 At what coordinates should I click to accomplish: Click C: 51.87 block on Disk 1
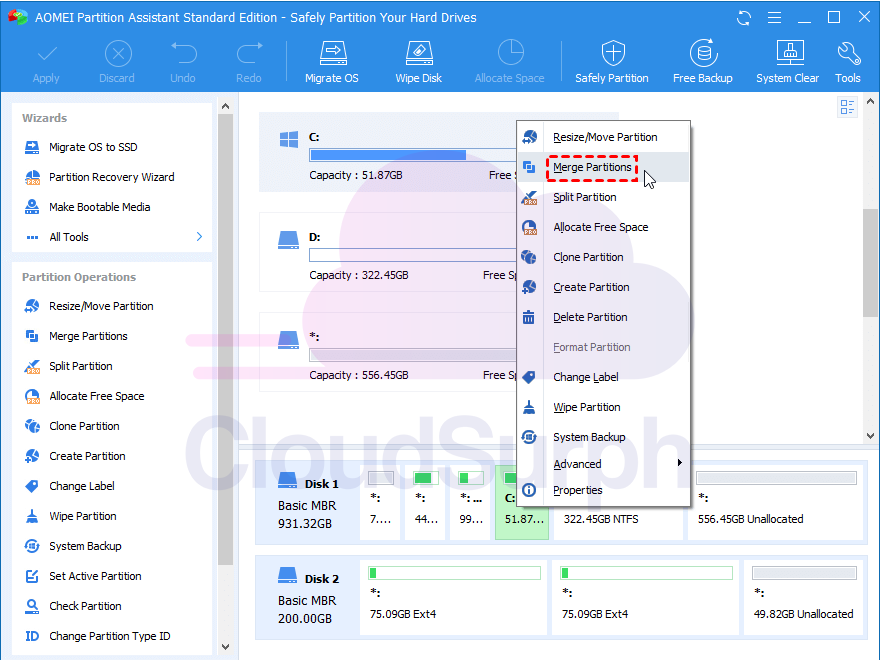pyautogui.click(x=522, y=502)
